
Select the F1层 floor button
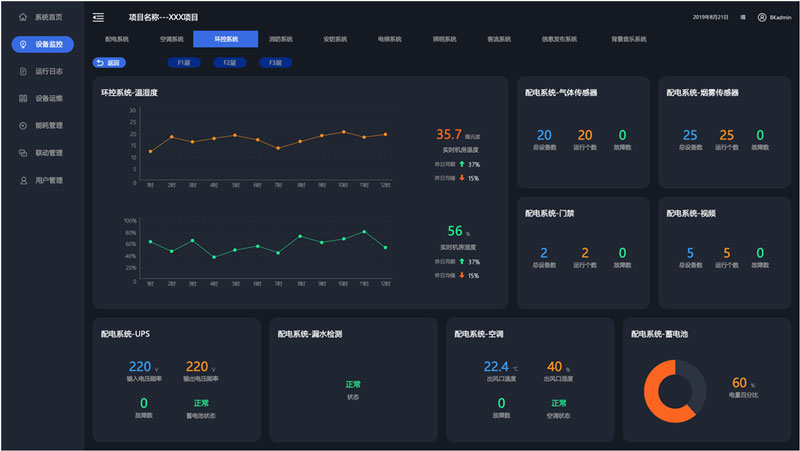[183, 63]
